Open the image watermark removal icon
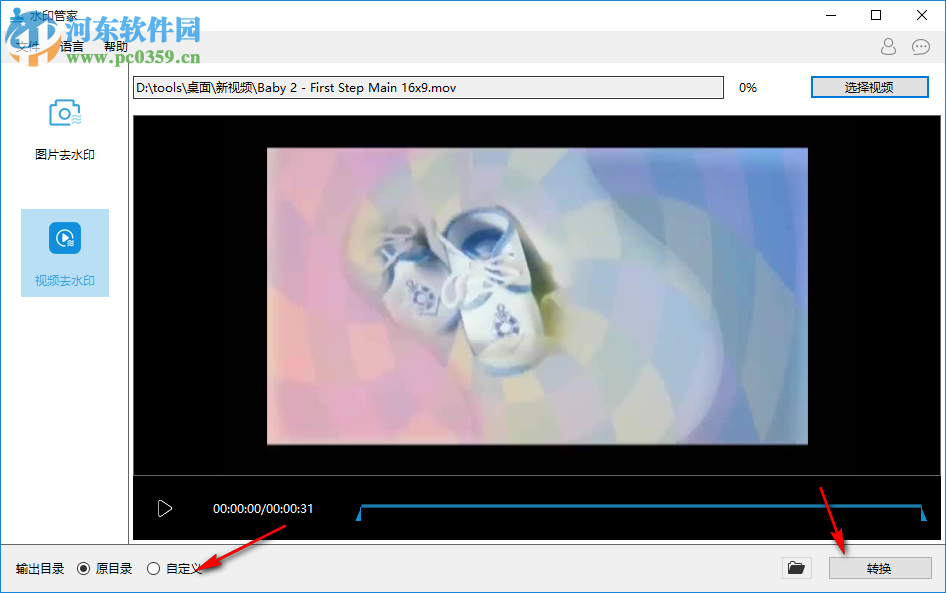 pos(65,113)
